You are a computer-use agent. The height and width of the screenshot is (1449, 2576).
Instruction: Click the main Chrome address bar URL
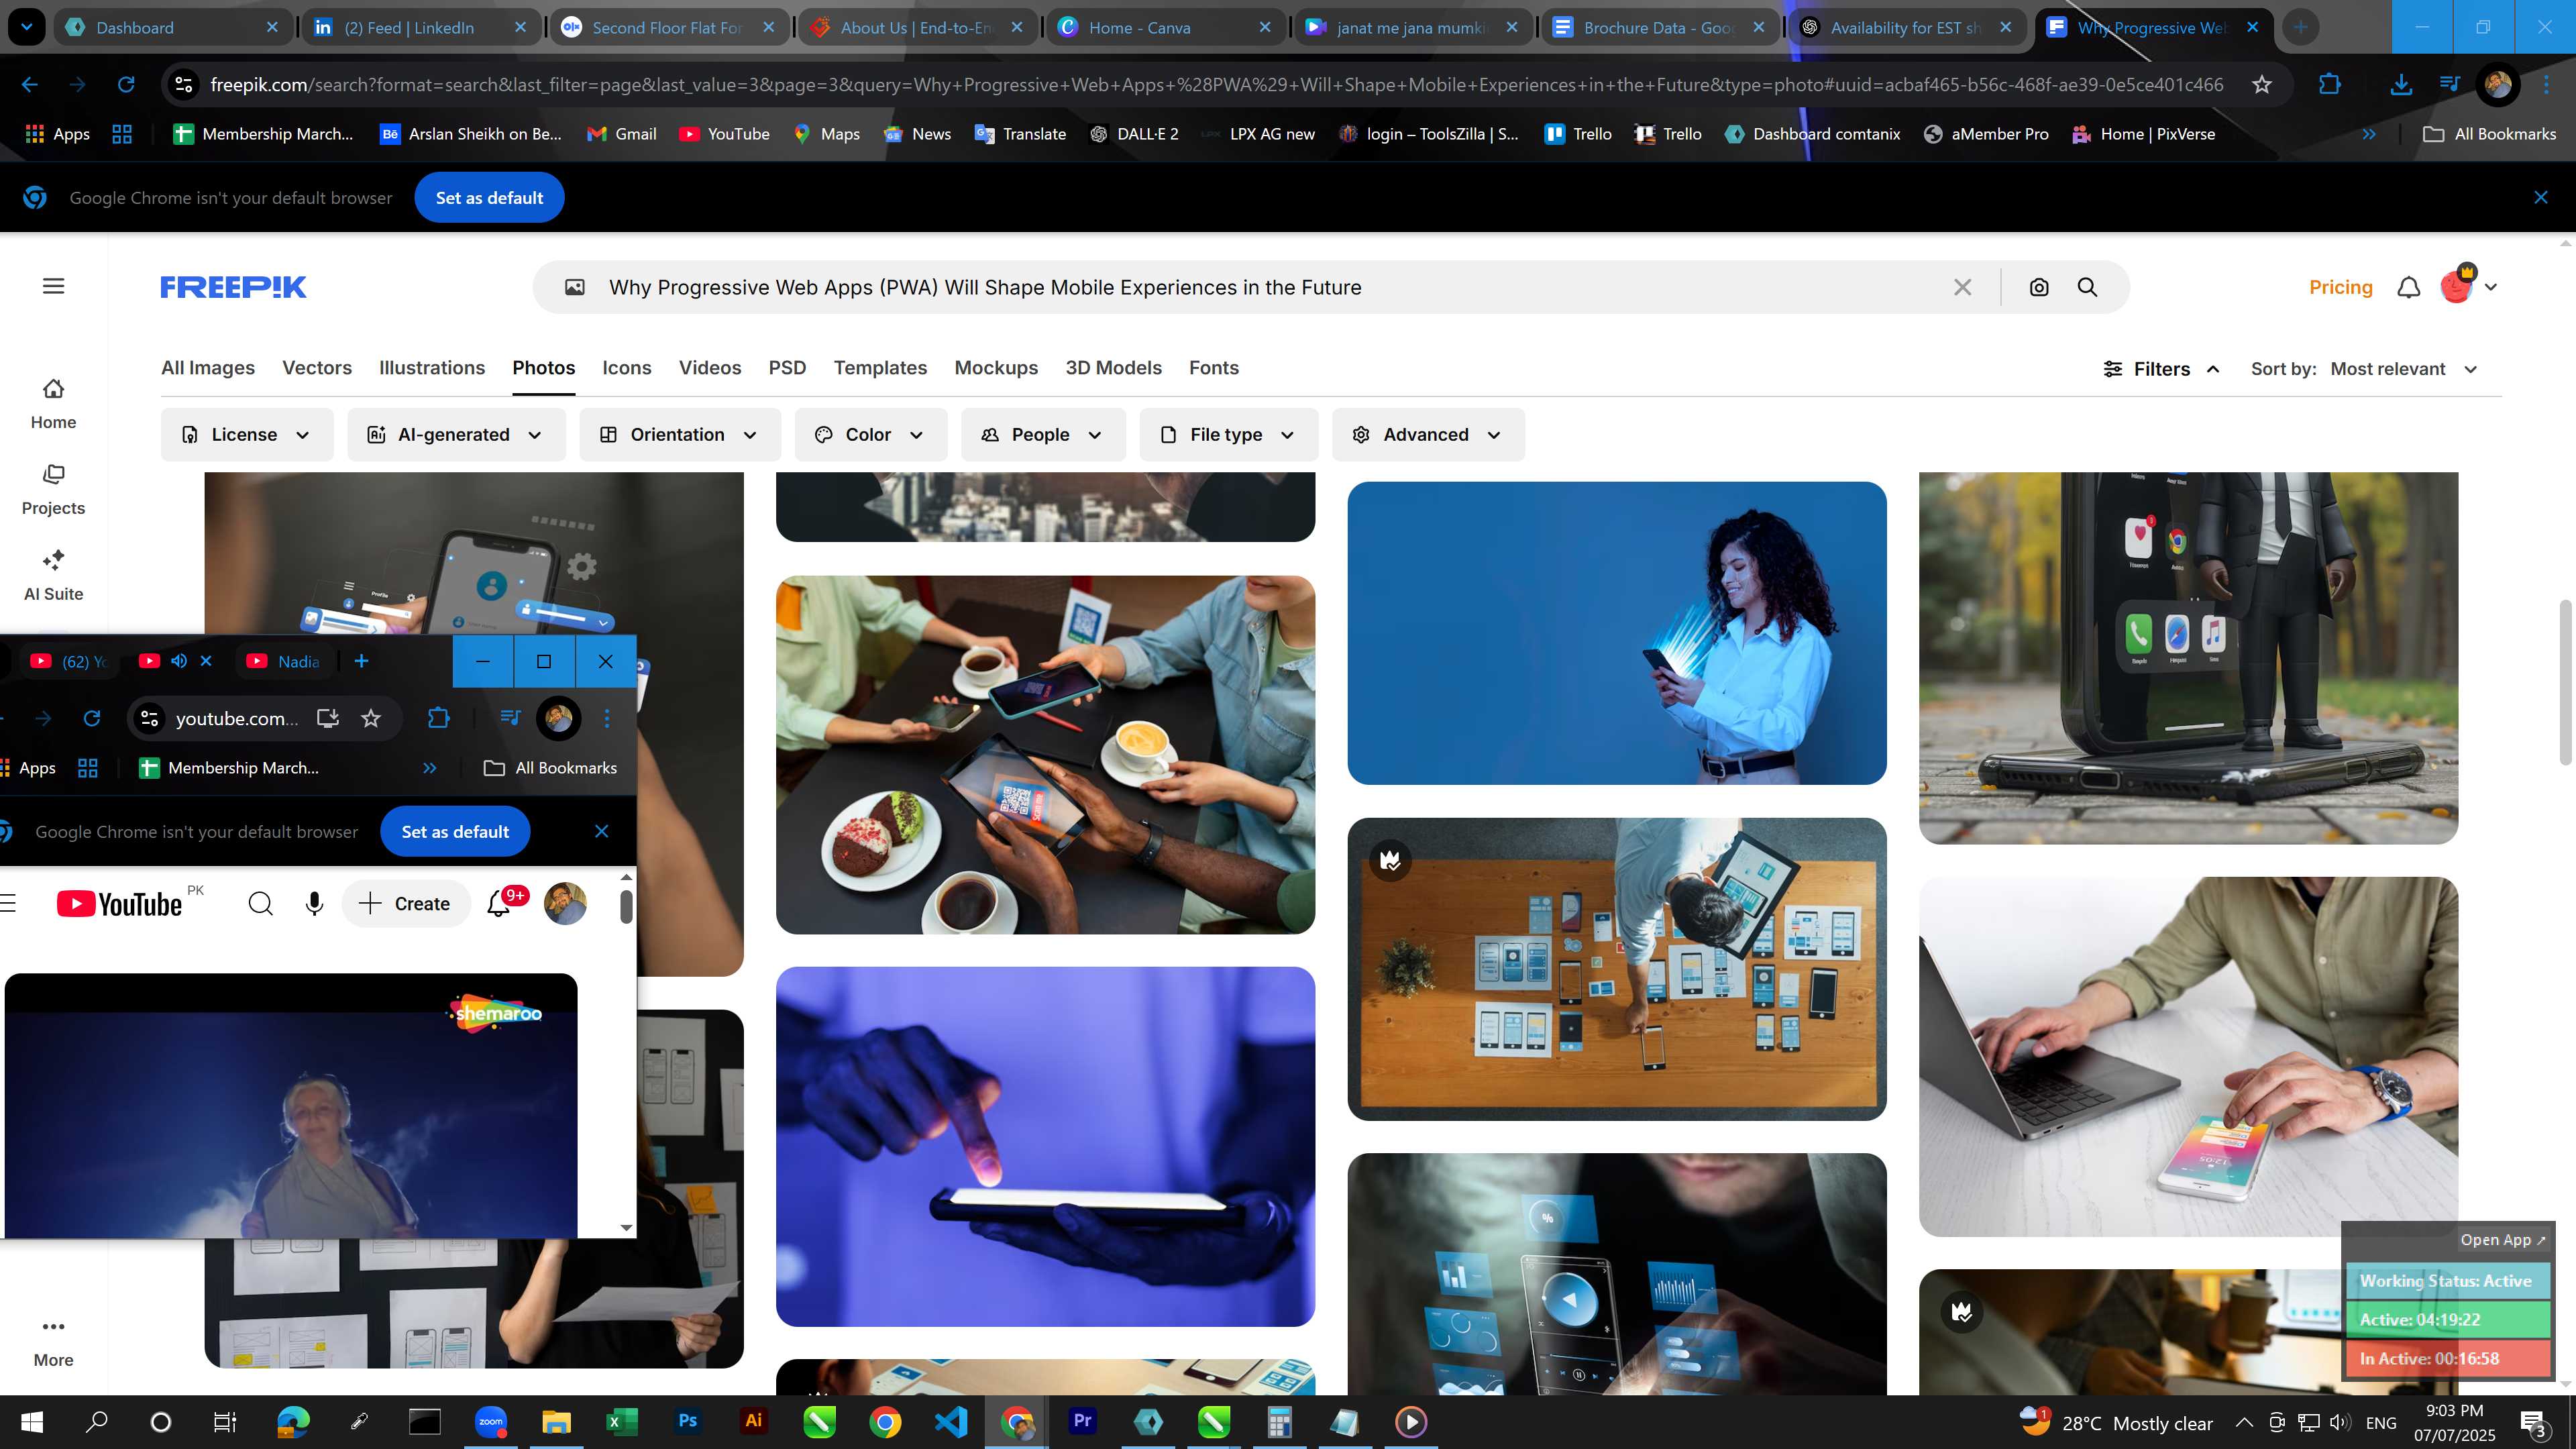coord(1215,84)
